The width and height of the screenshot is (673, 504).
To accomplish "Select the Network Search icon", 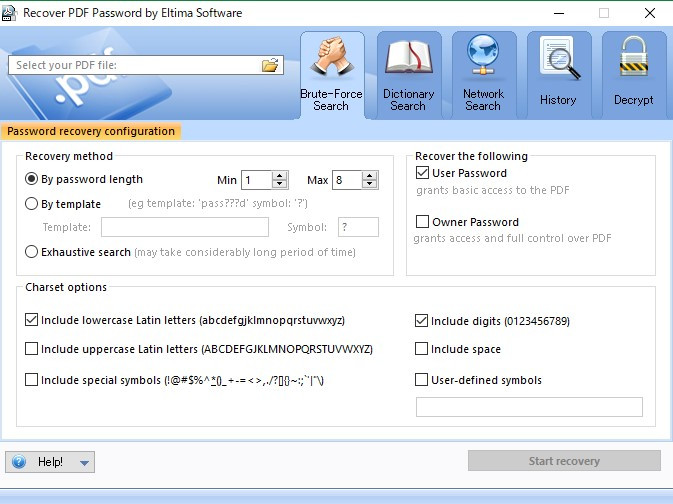I will pyautogui.click(x=483, y=72).
